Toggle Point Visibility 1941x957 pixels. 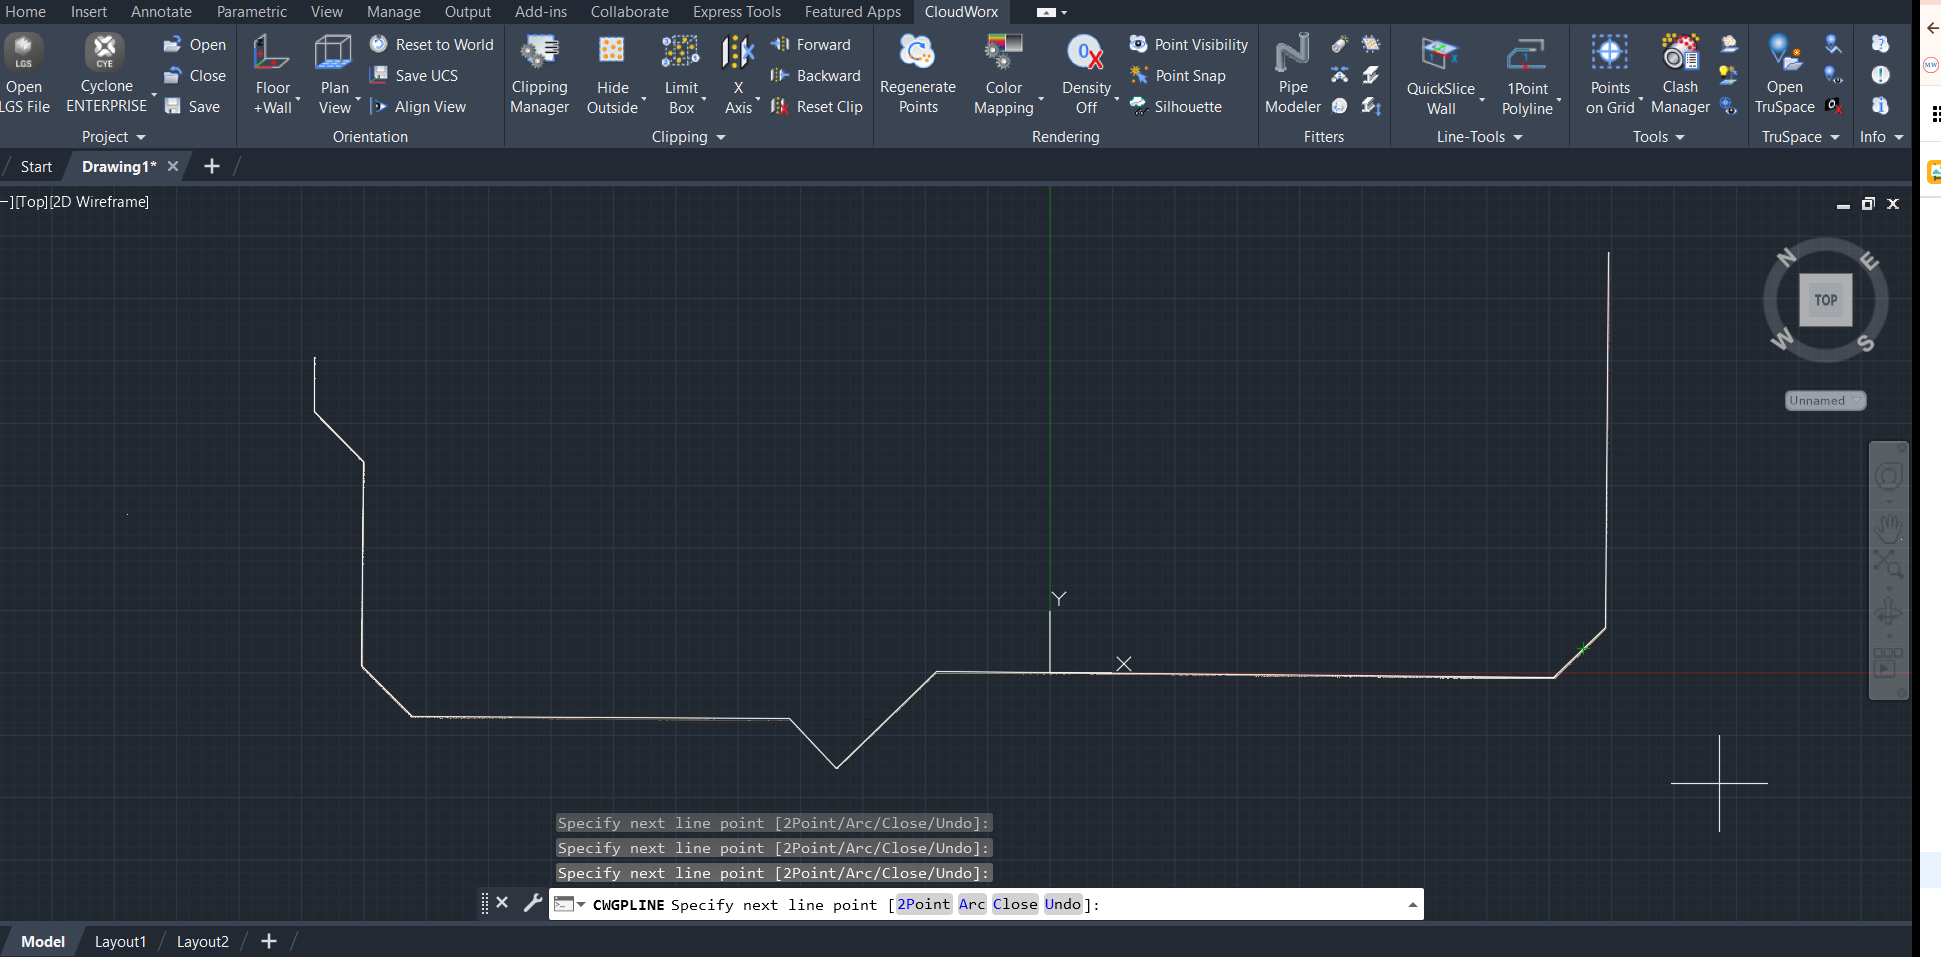pos(1189,45)
